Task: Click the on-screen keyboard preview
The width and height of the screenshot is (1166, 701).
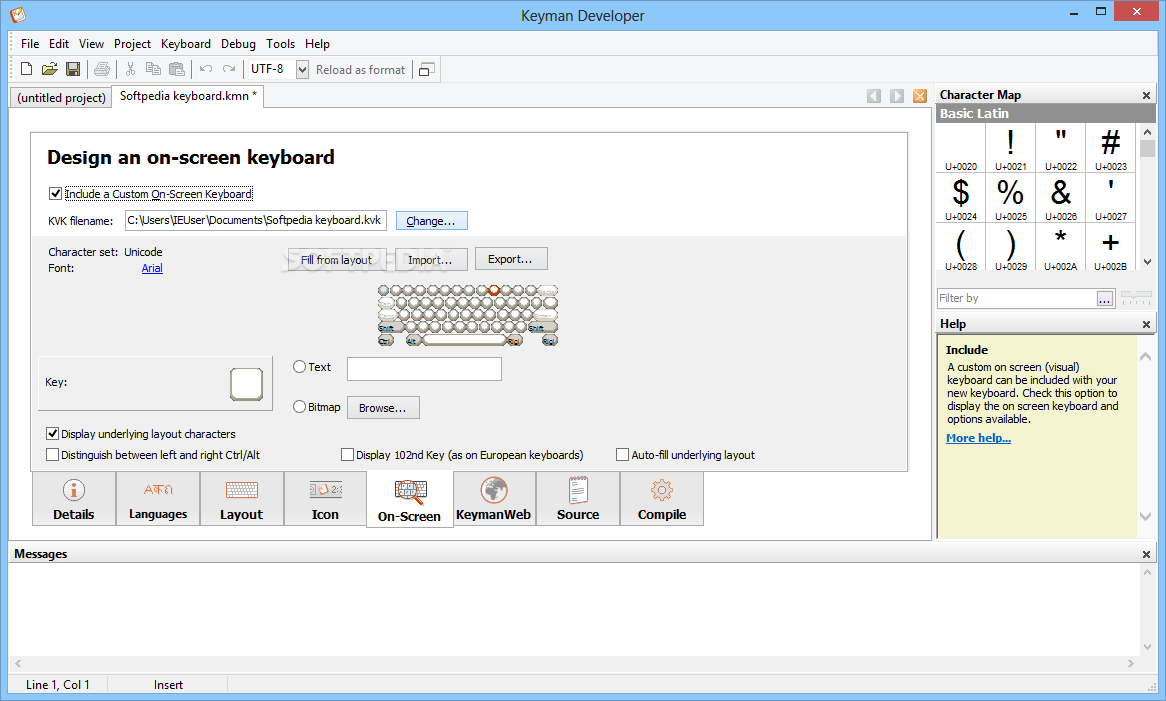Action: [x=468, y=315]
